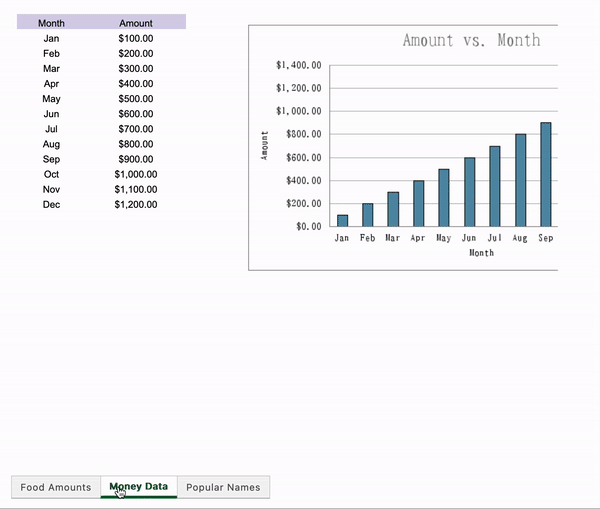Viewport: 600px width, 509px height.
Task: Select the Money Data sheet tab
Action: (139, 487)
